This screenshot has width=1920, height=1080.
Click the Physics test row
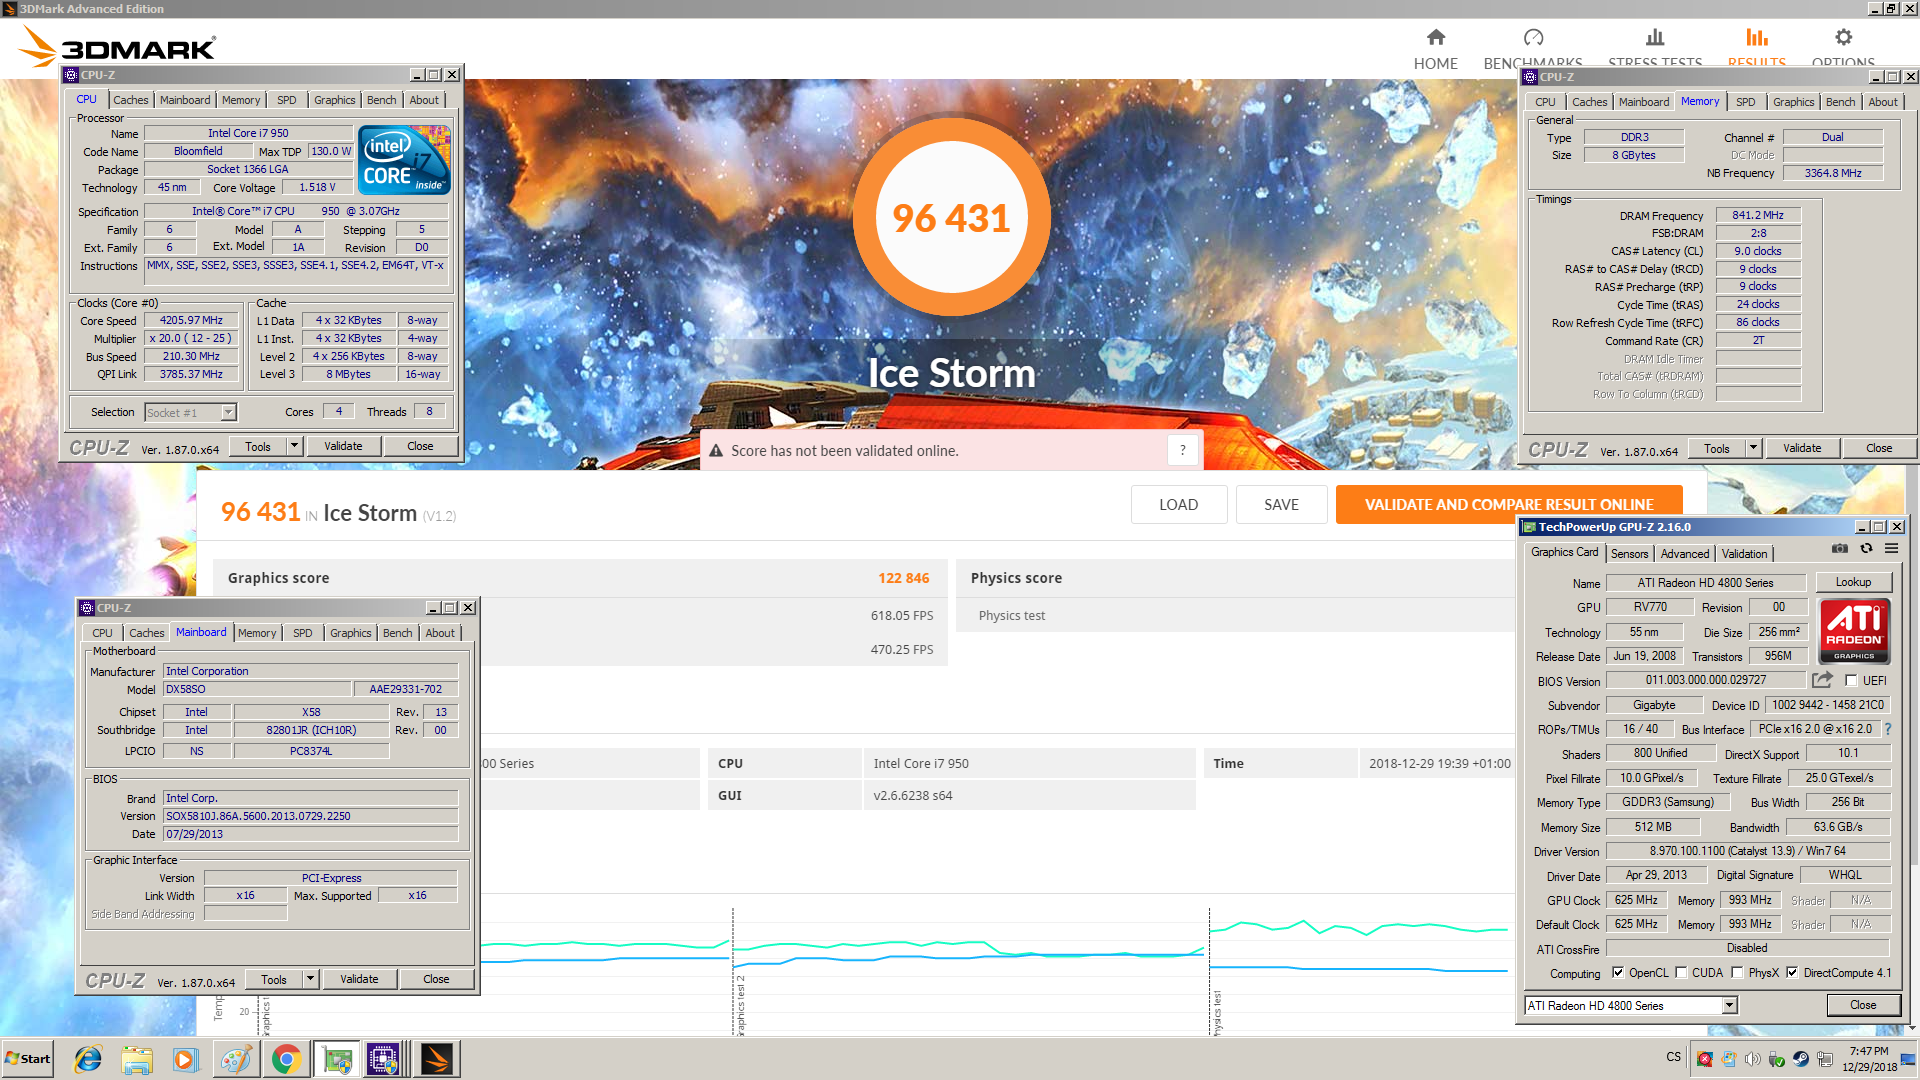[1236, 616]
